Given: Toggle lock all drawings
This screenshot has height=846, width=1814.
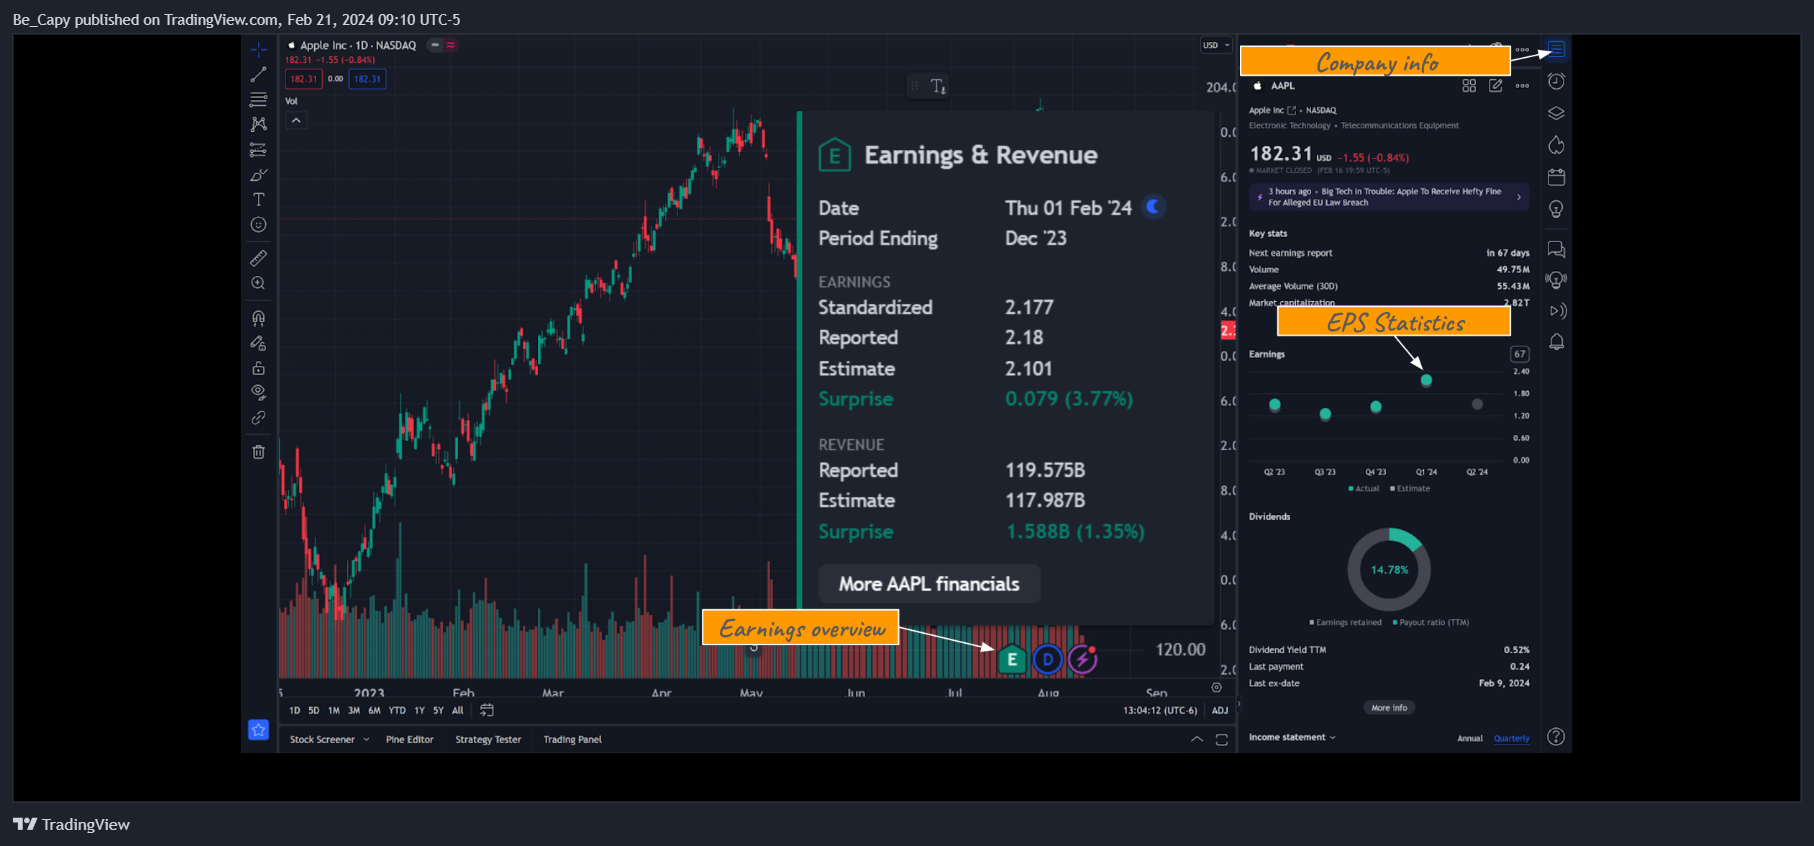Looking at the screenshot, I should point(258,368).
